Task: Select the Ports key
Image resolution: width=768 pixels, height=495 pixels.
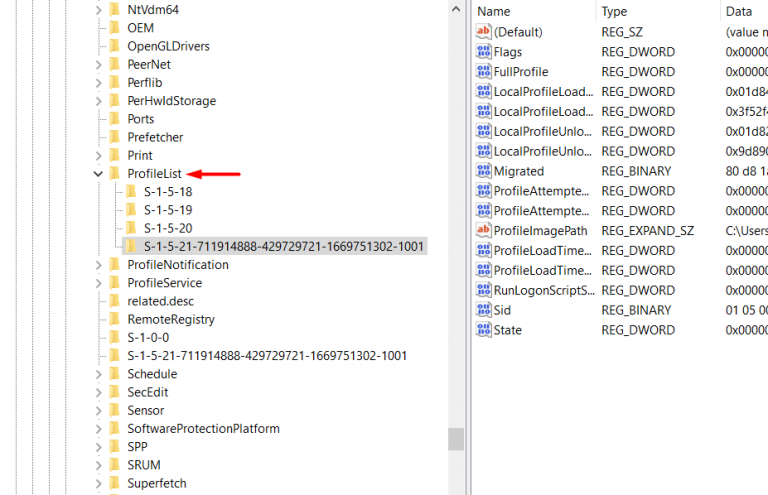Action: [141, 119]
